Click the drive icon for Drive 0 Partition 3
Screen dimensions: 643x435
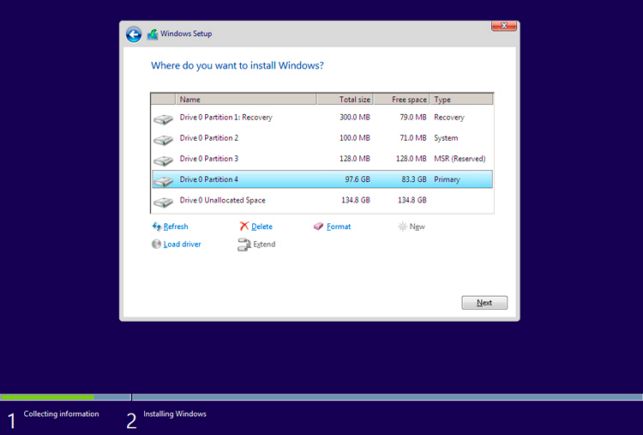point(163,160)
